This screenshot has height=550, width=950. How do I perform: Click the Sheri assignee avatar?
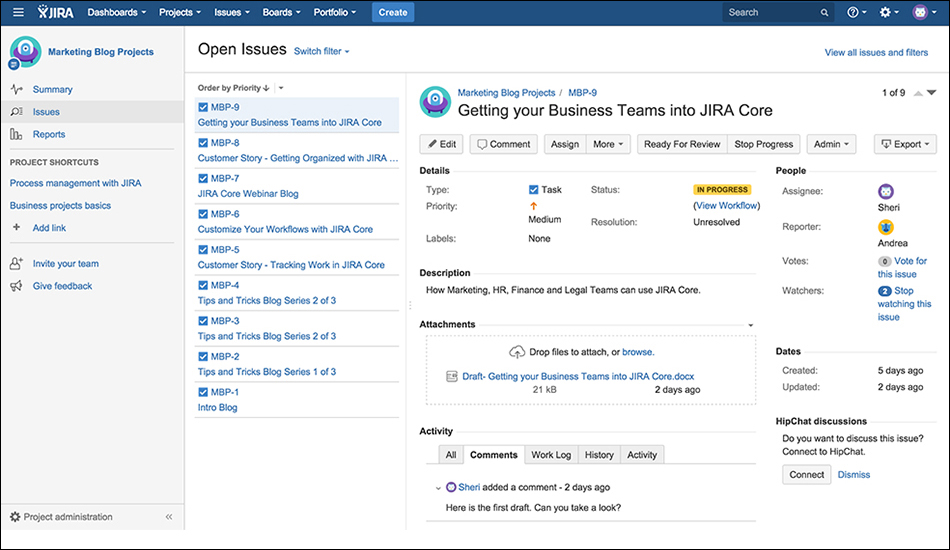click(x=886, y=191)
